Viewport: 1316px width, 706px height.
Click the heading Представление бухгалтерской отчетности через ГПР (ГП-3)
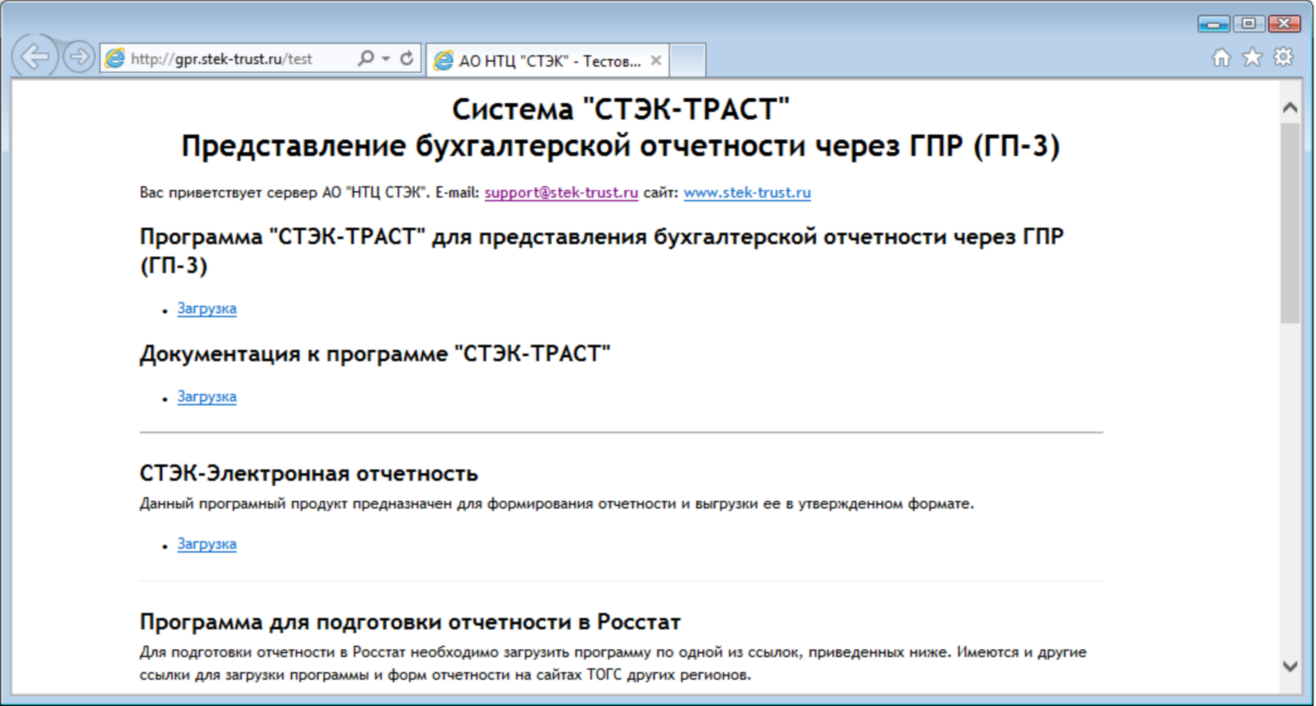click(x=621, y=146)
